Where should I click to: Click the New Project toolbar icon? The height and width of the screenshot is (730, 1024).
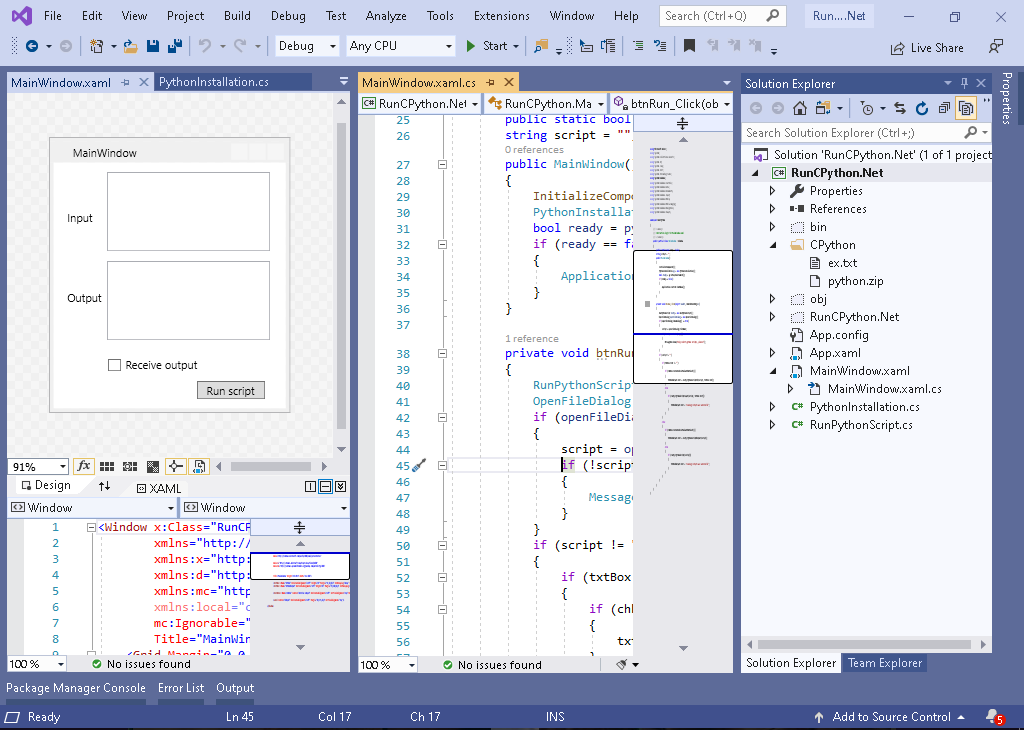pyautogui.click(x=97, y=46)
